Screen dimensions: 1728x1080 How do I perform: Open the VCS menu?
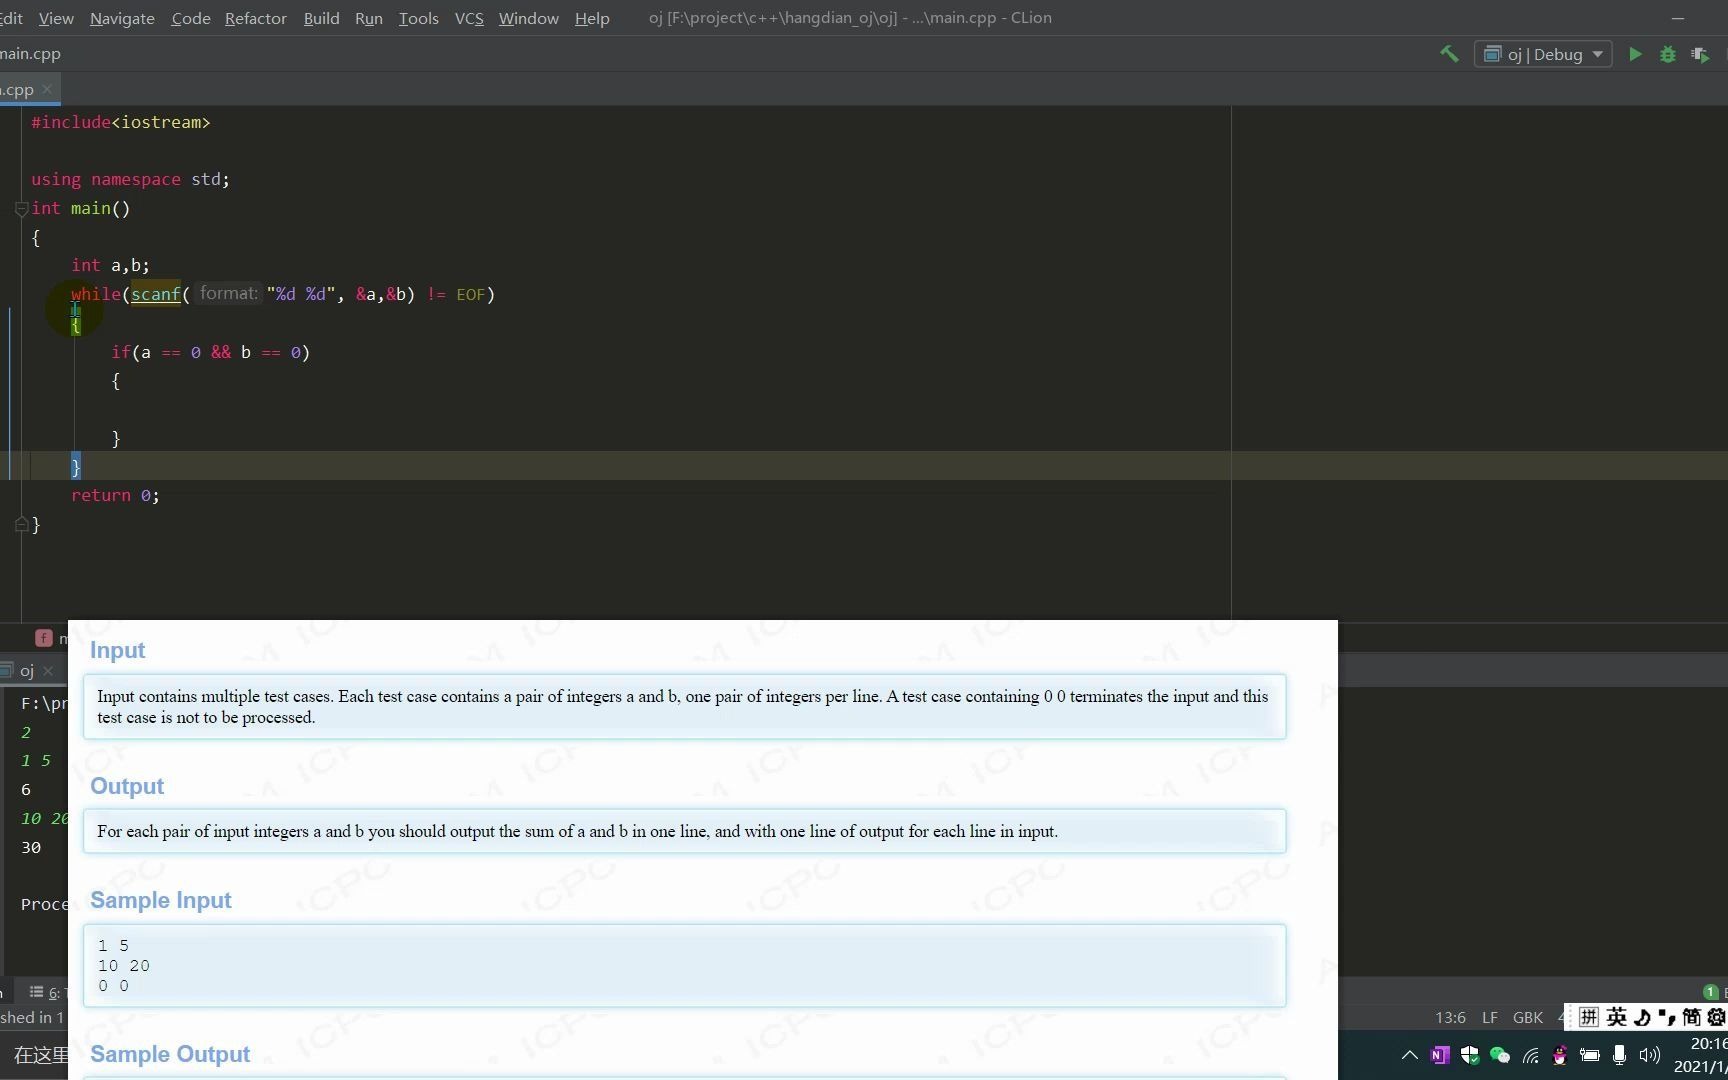469,18
